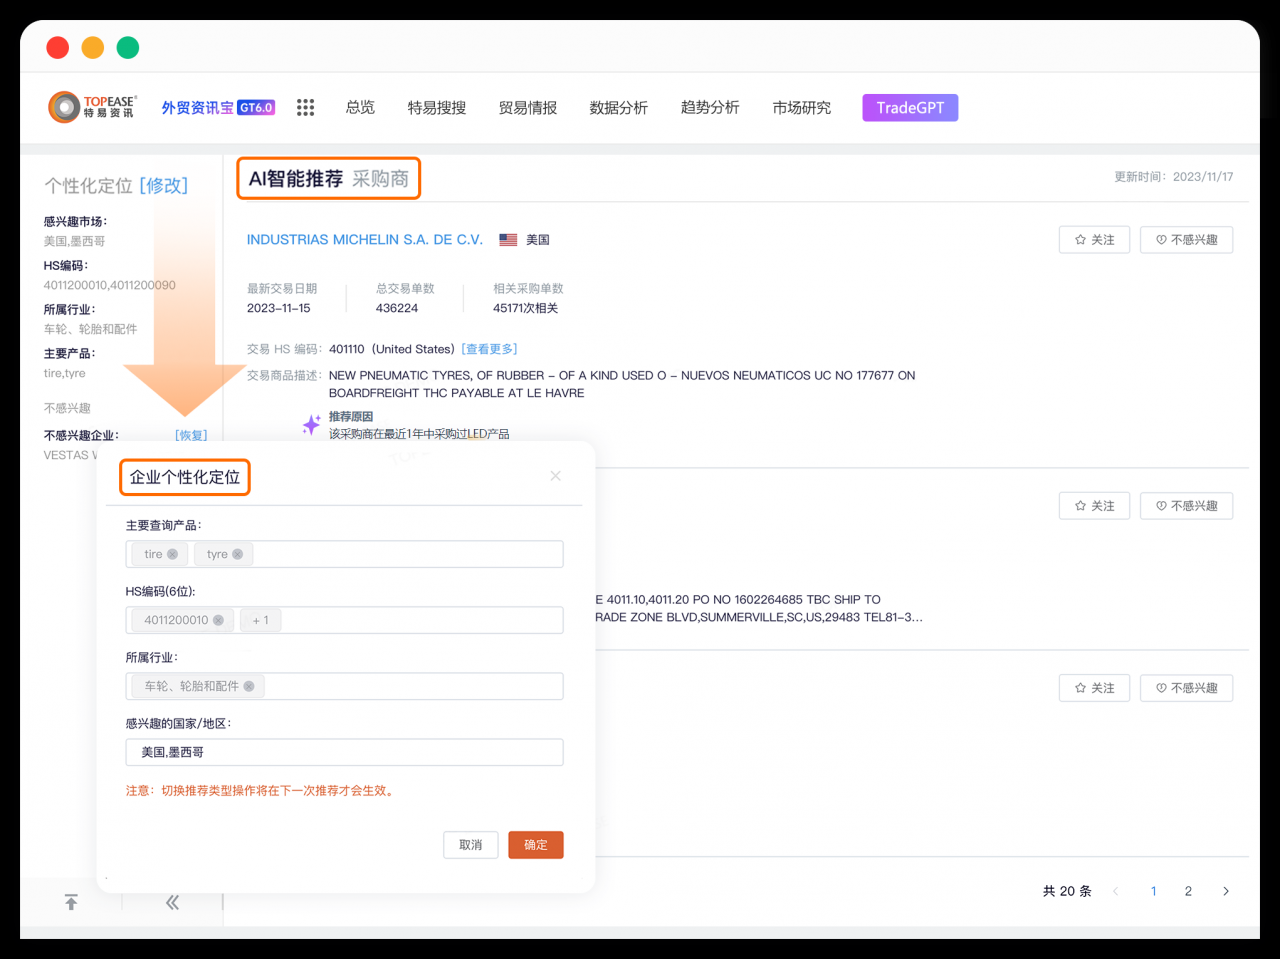Close the 企业个性化定位 dialog
The image size is (1280, 959).
(x=555, y=476)
